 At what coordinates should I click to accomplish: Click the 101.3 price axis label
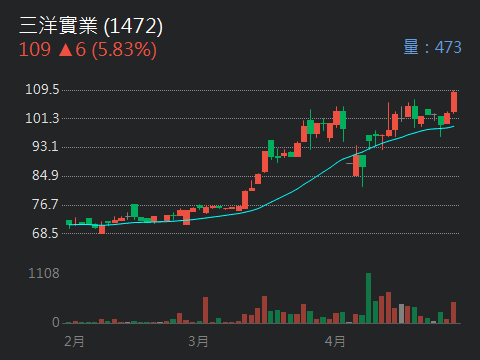(42, 118)
